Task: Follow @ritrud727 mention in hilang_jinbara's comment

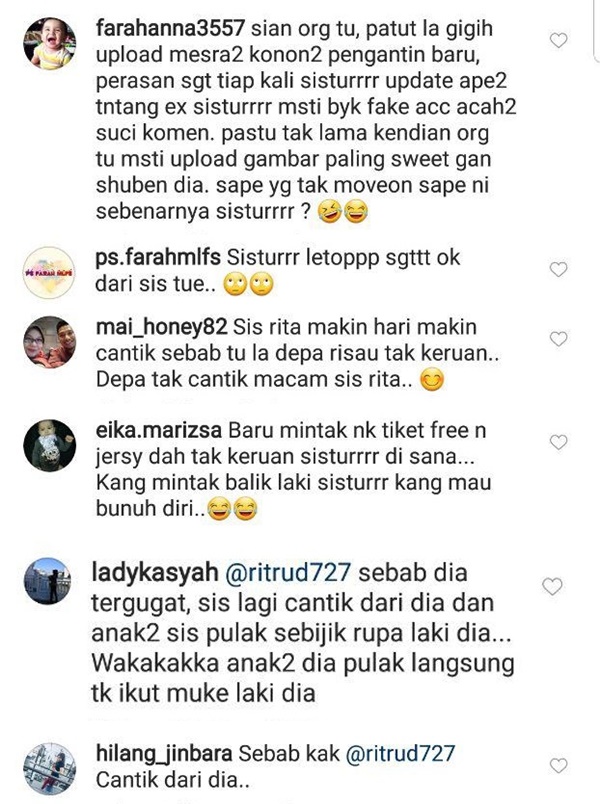Action: (x=401, y=754)
